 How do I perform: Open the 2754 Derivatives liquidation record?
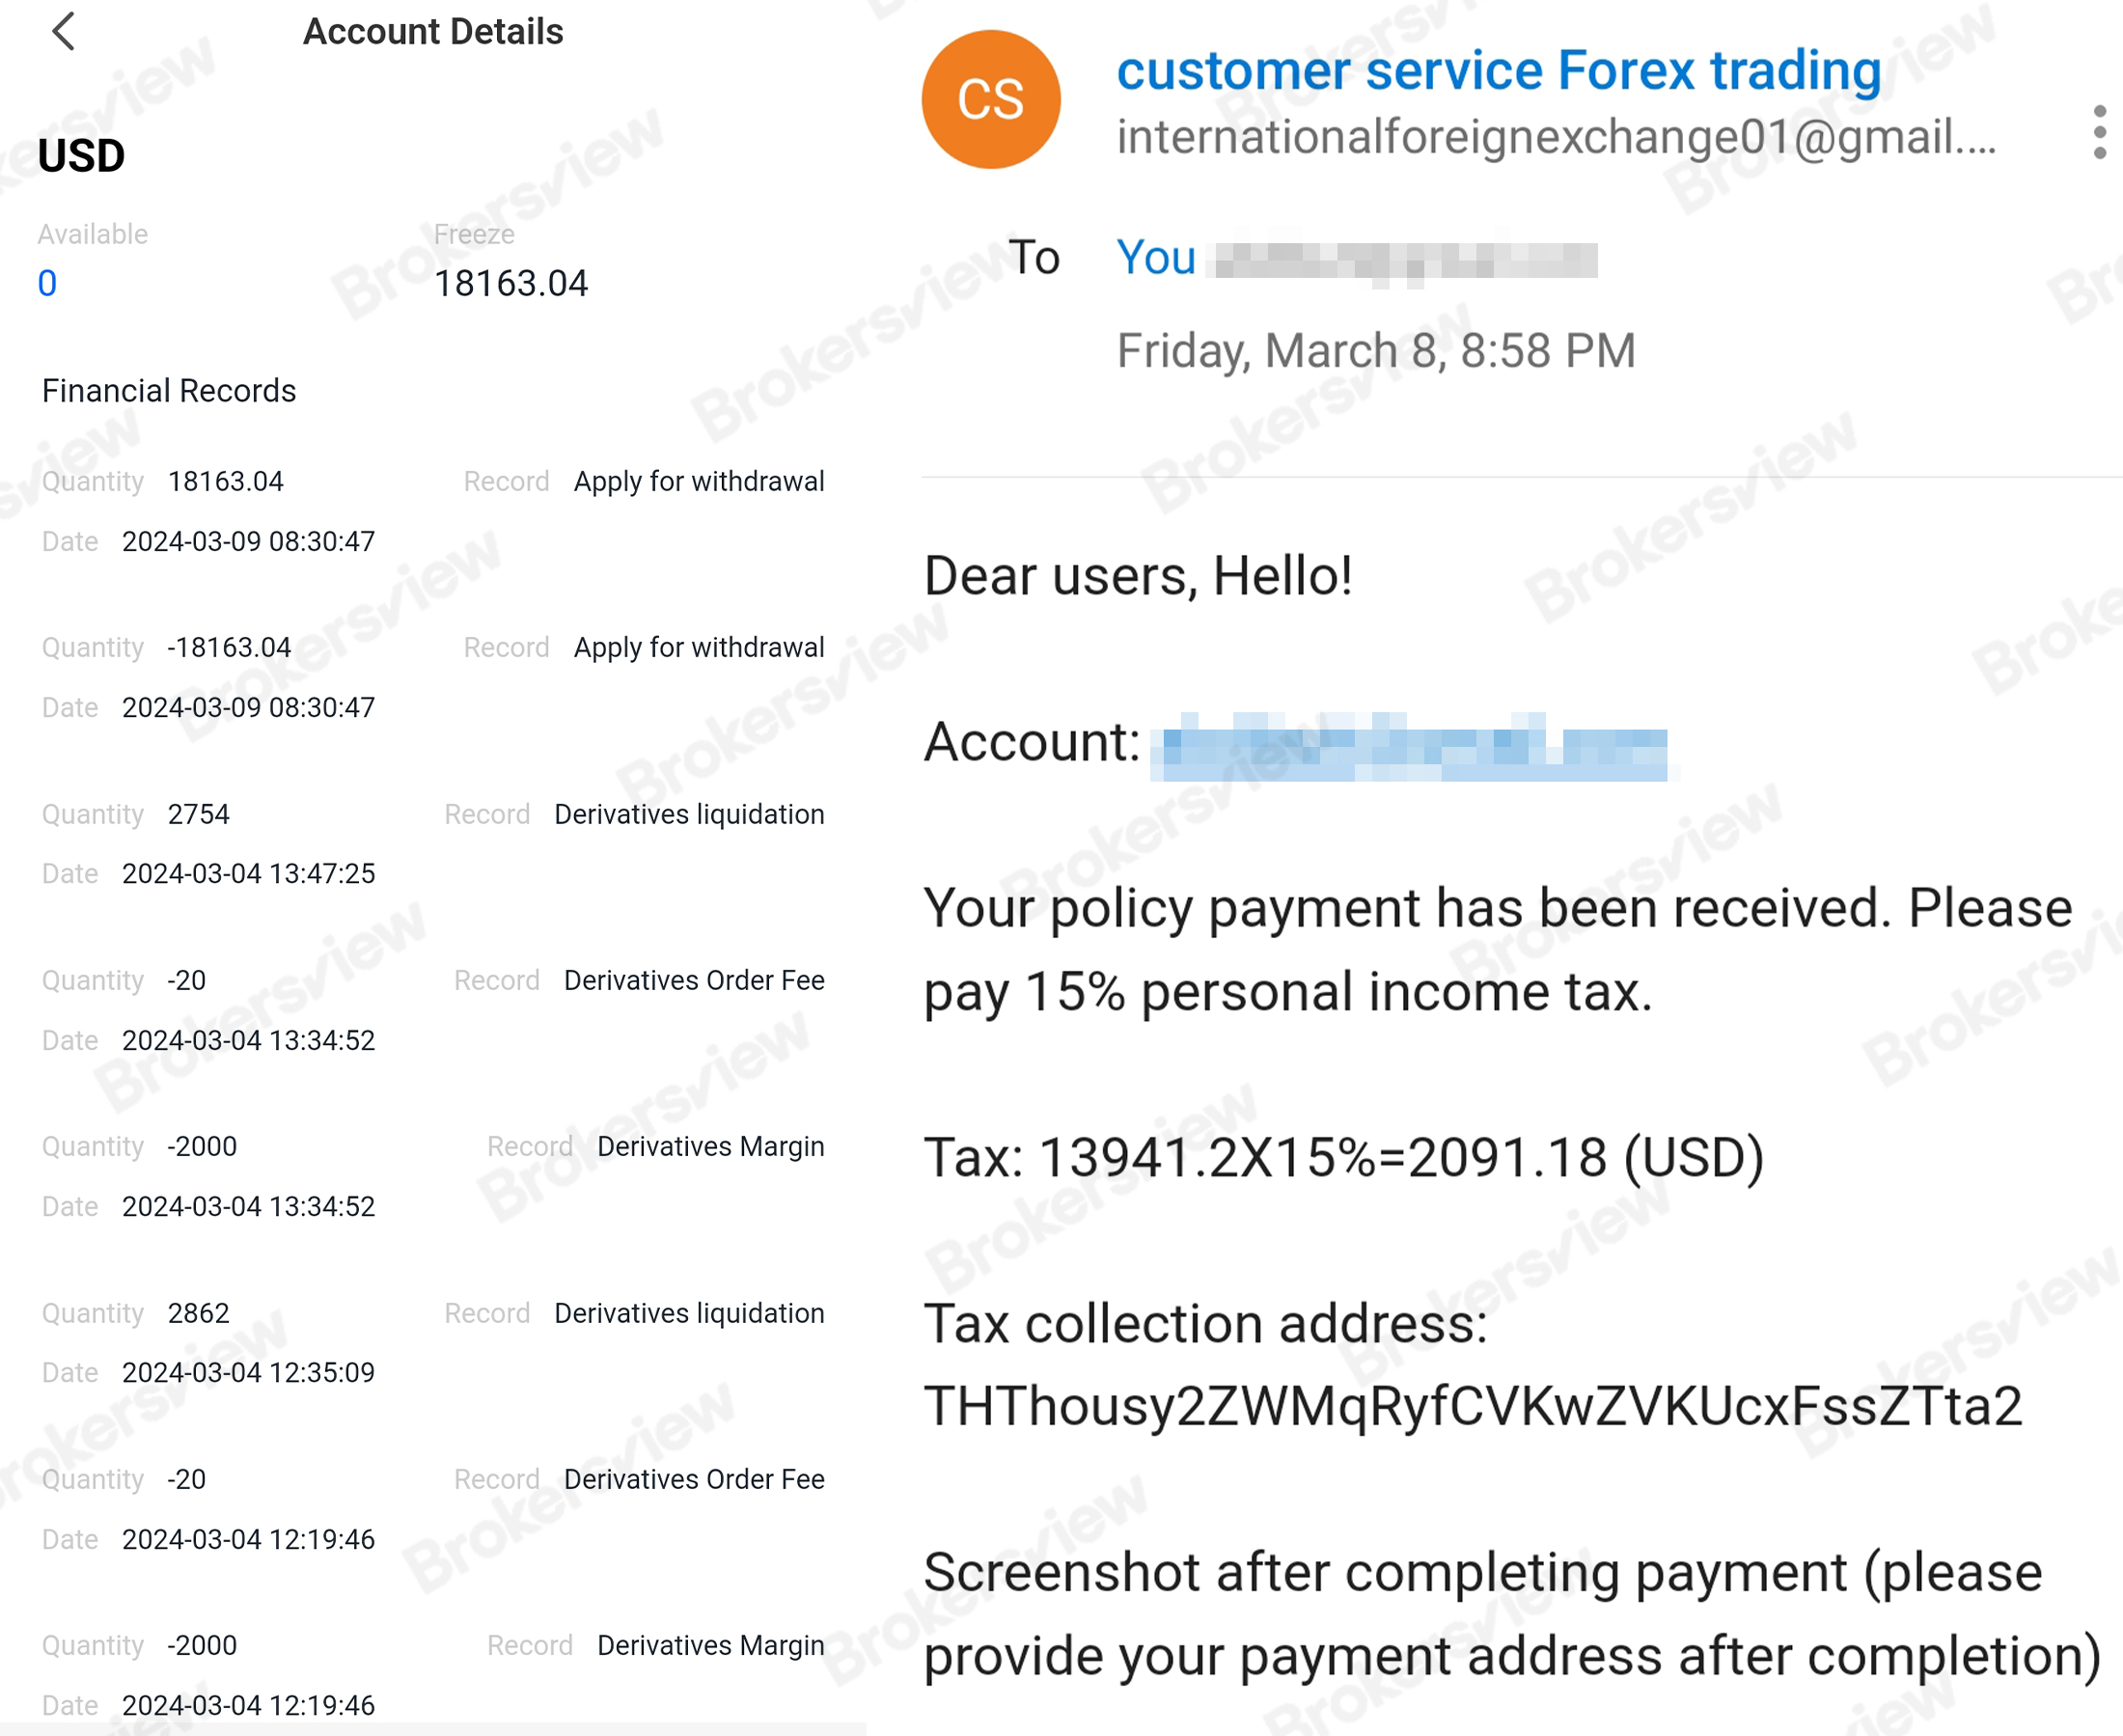[432, 843]
